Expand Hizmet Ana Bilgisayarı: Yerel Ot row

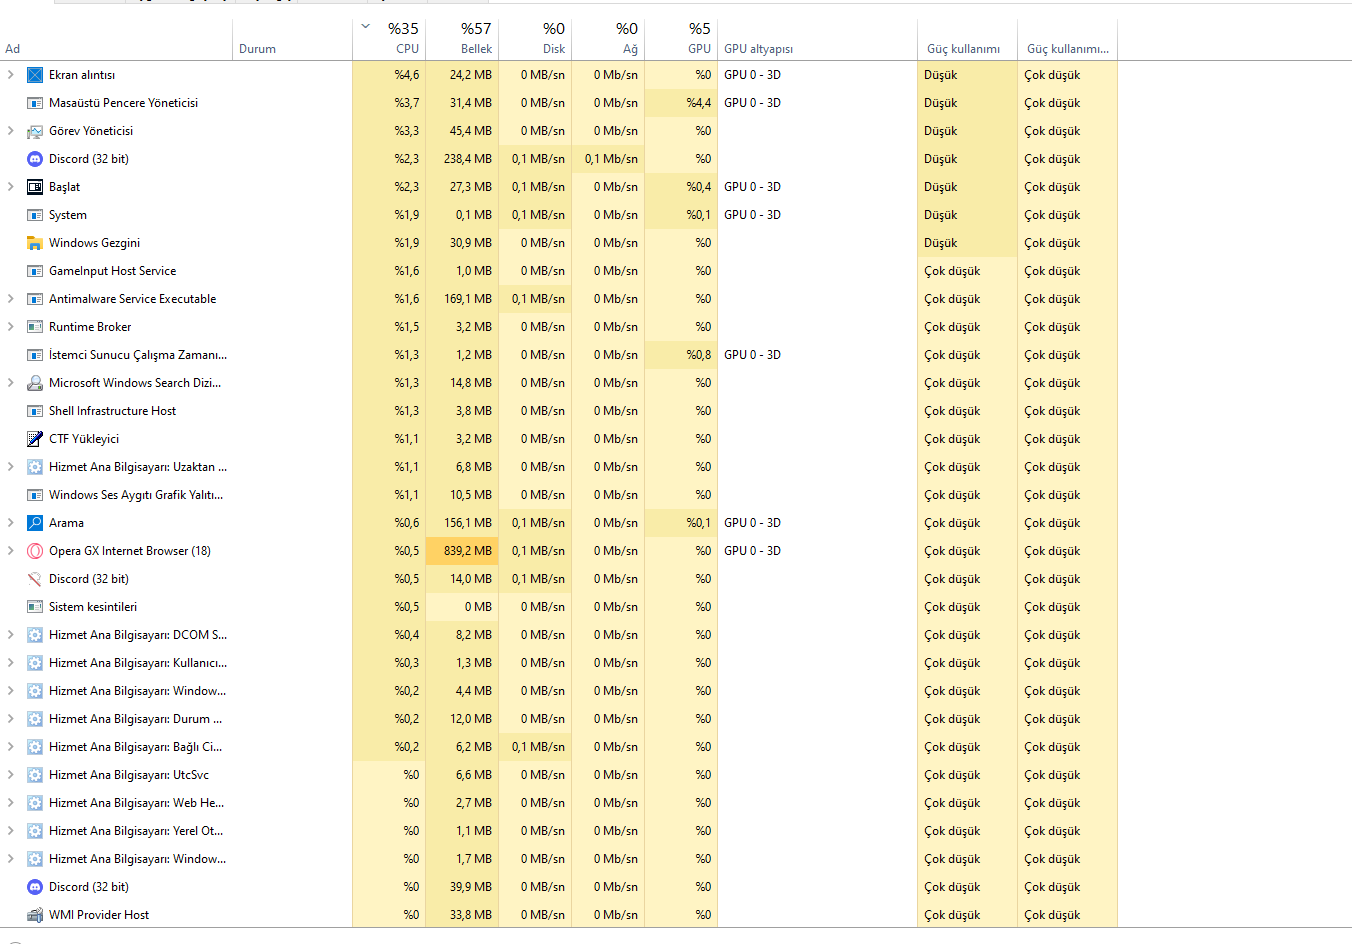(11, 831)
